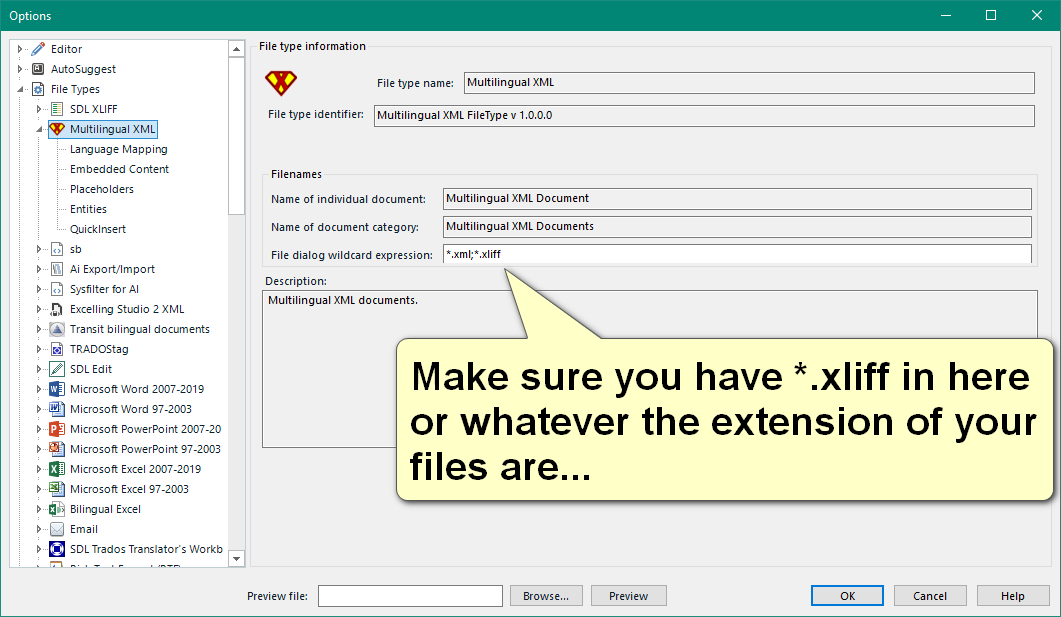This screenshot has width=1061, height=617.
Task: Click the Email envelope icon
Action: (58, 529)
